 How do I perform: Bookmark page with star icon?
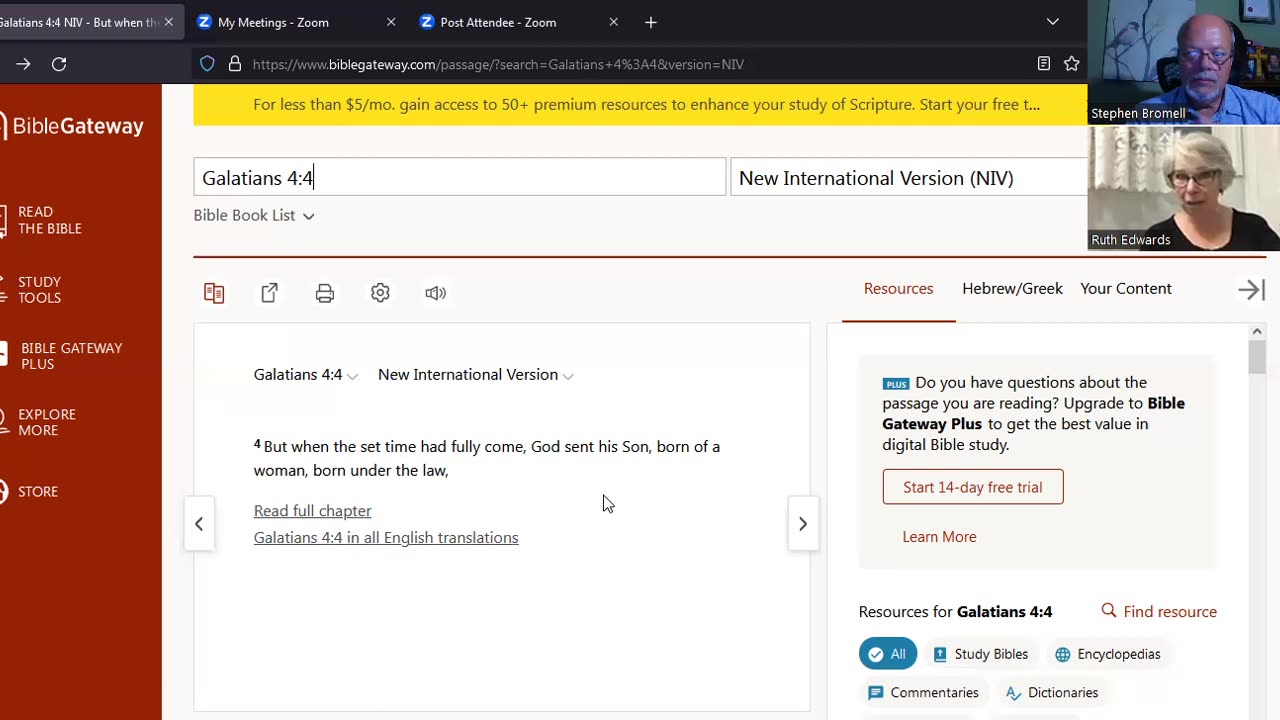click(1072, 64)
